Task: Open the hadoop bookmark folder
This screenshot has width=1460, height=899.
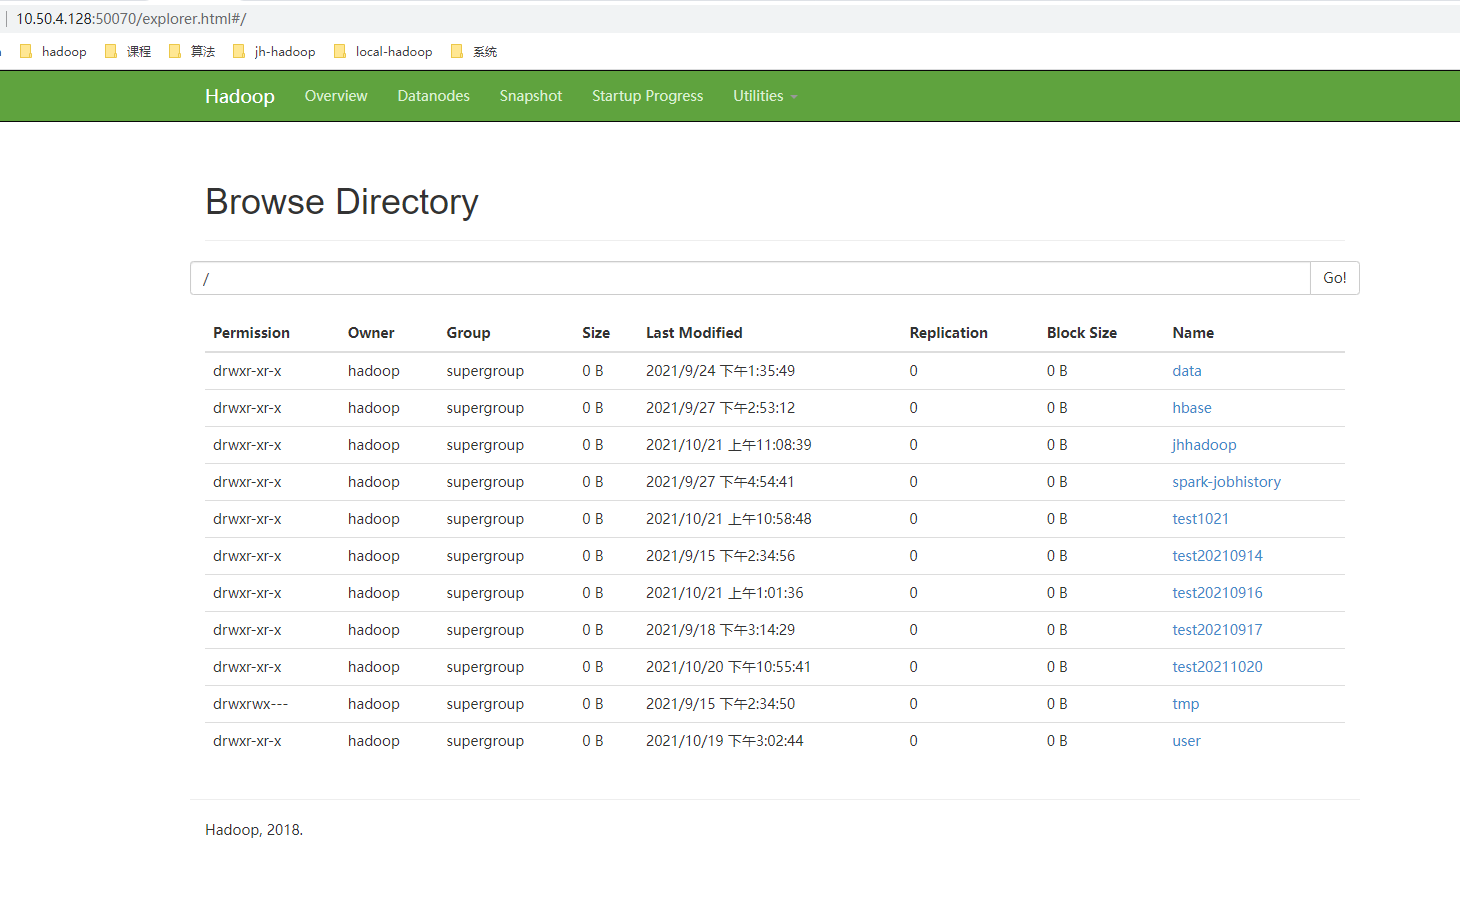Action: (x=53, y=51)
